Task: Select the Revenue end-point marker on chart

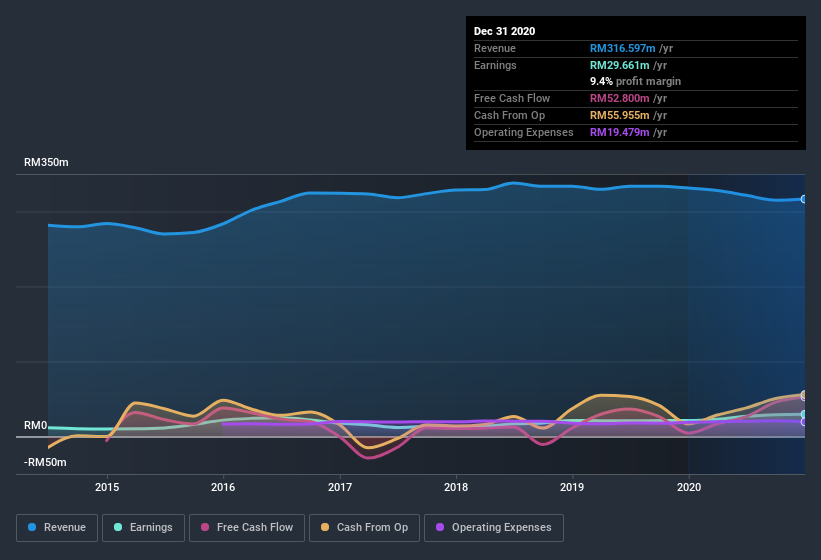Action: coord(804,199)
